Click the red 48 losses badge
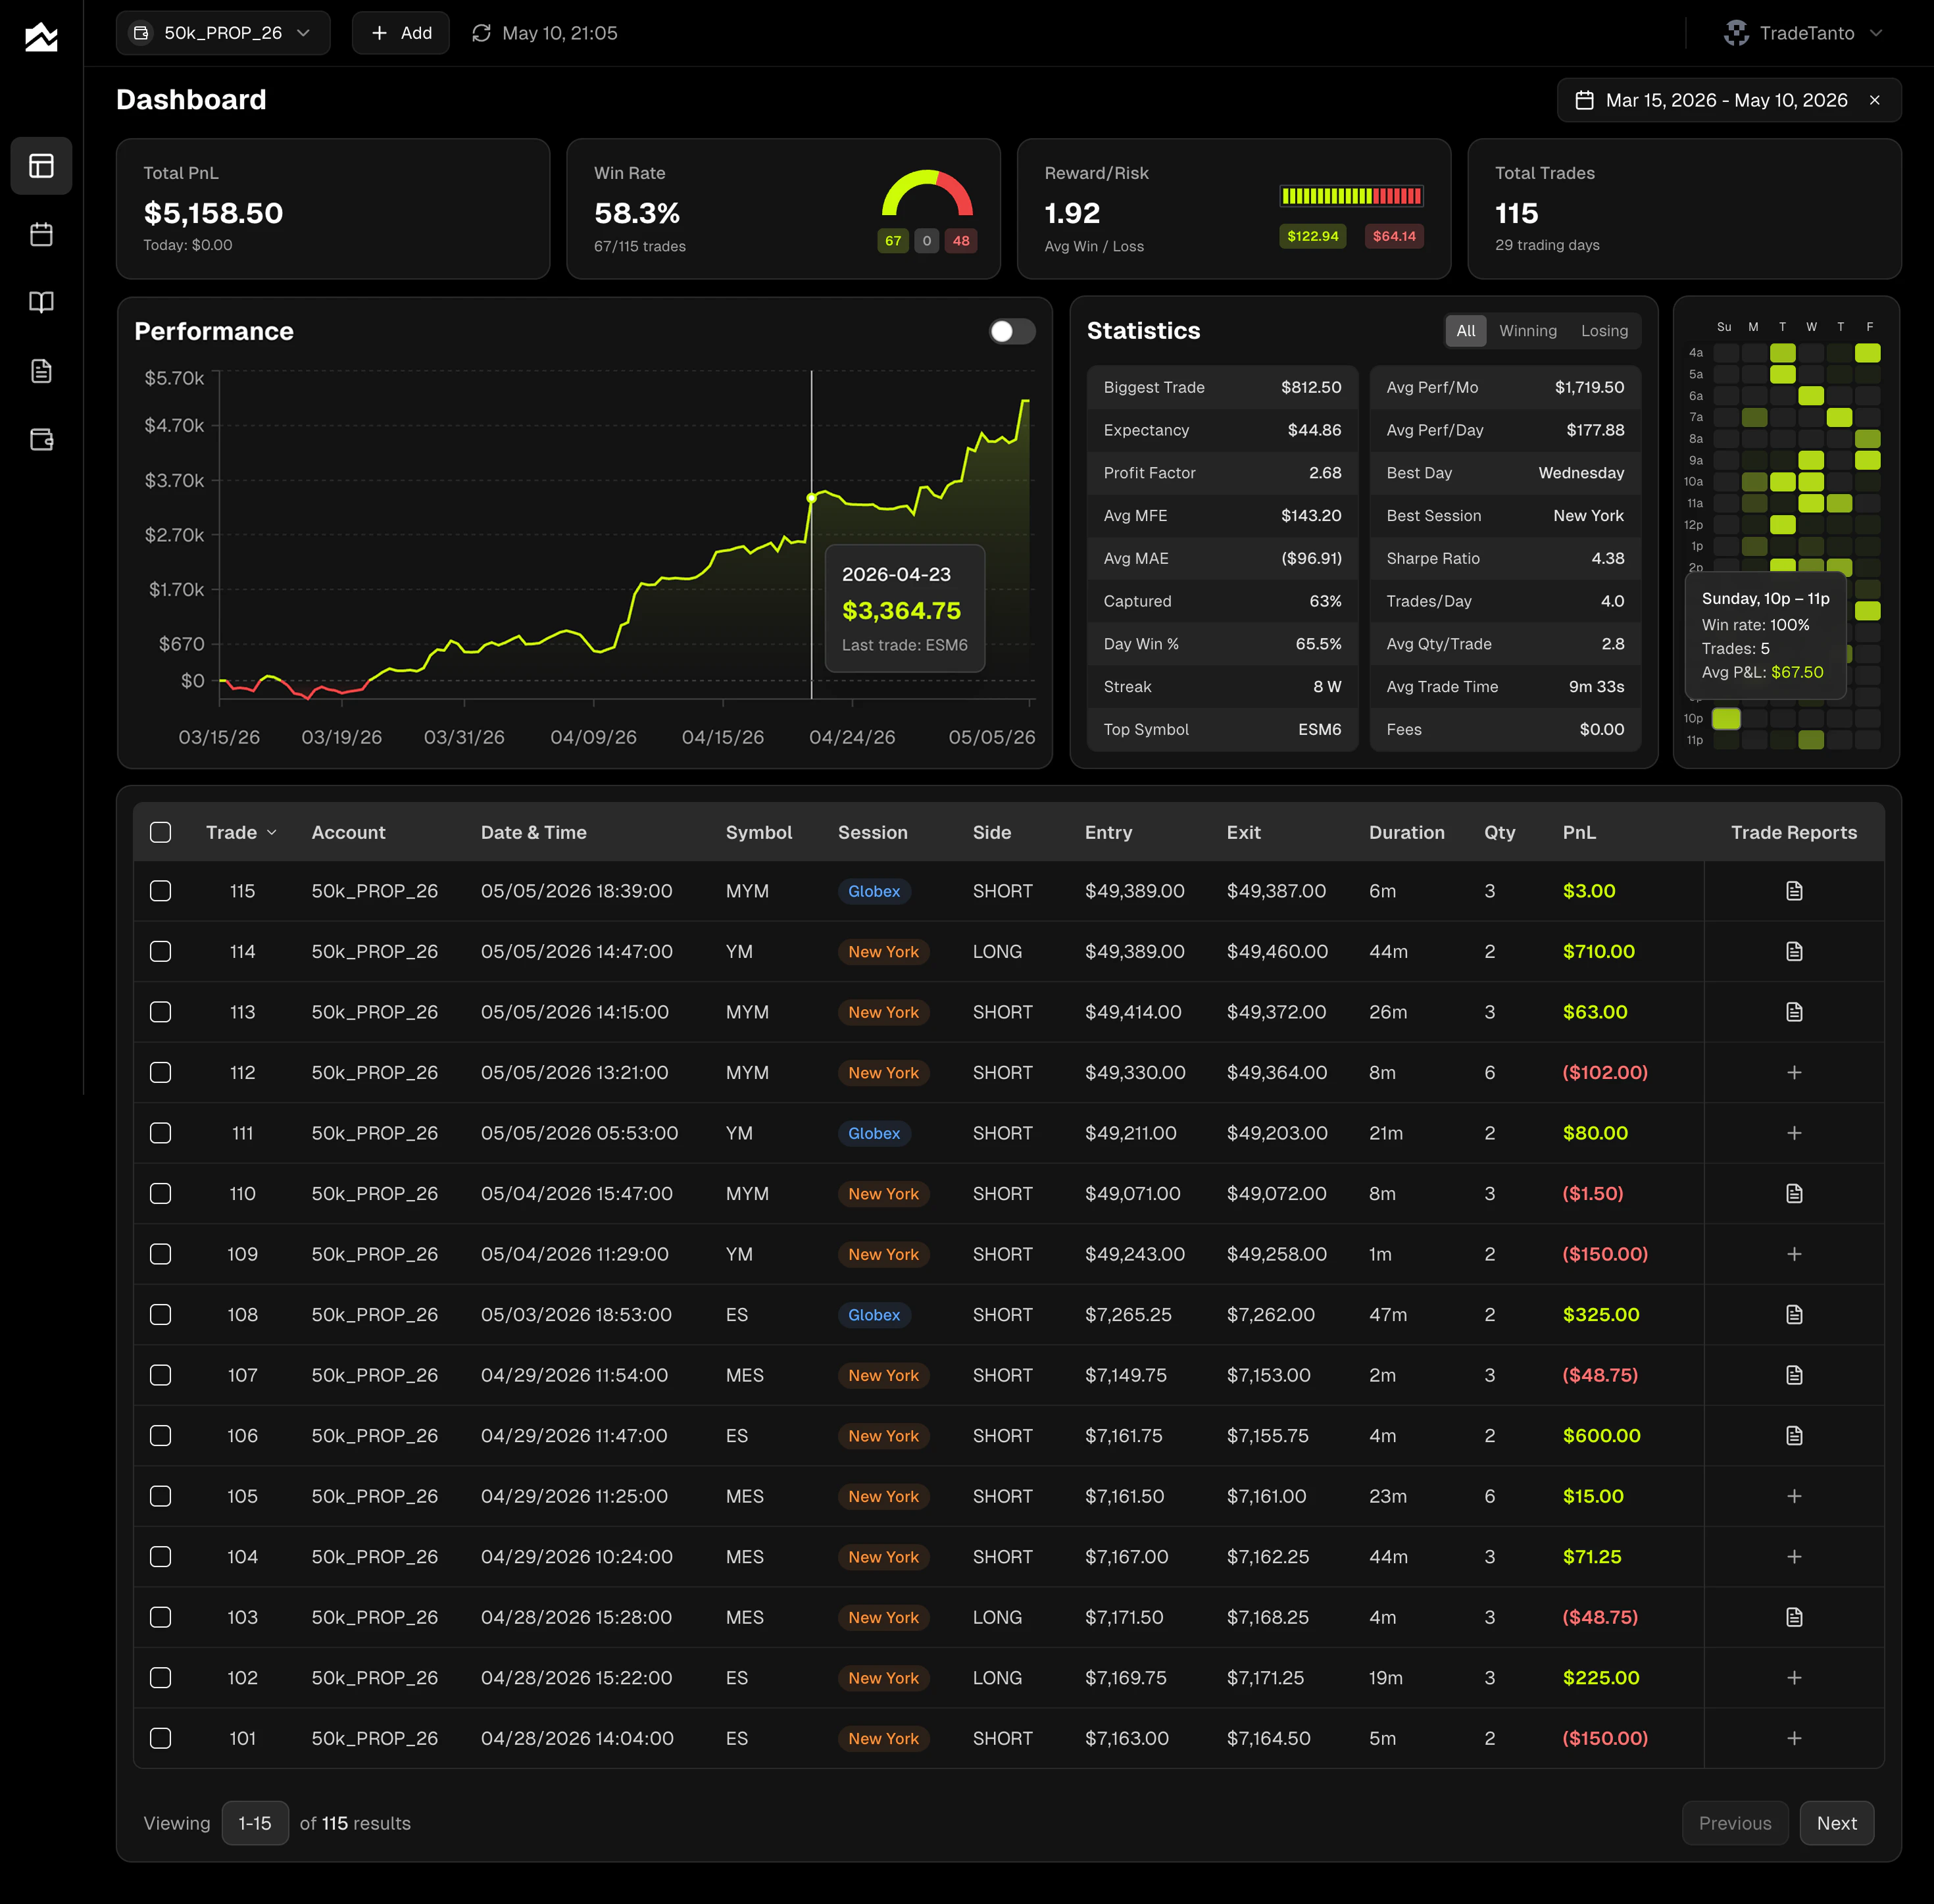This screenshot has height=1904, width=1934. click(961, 240)
